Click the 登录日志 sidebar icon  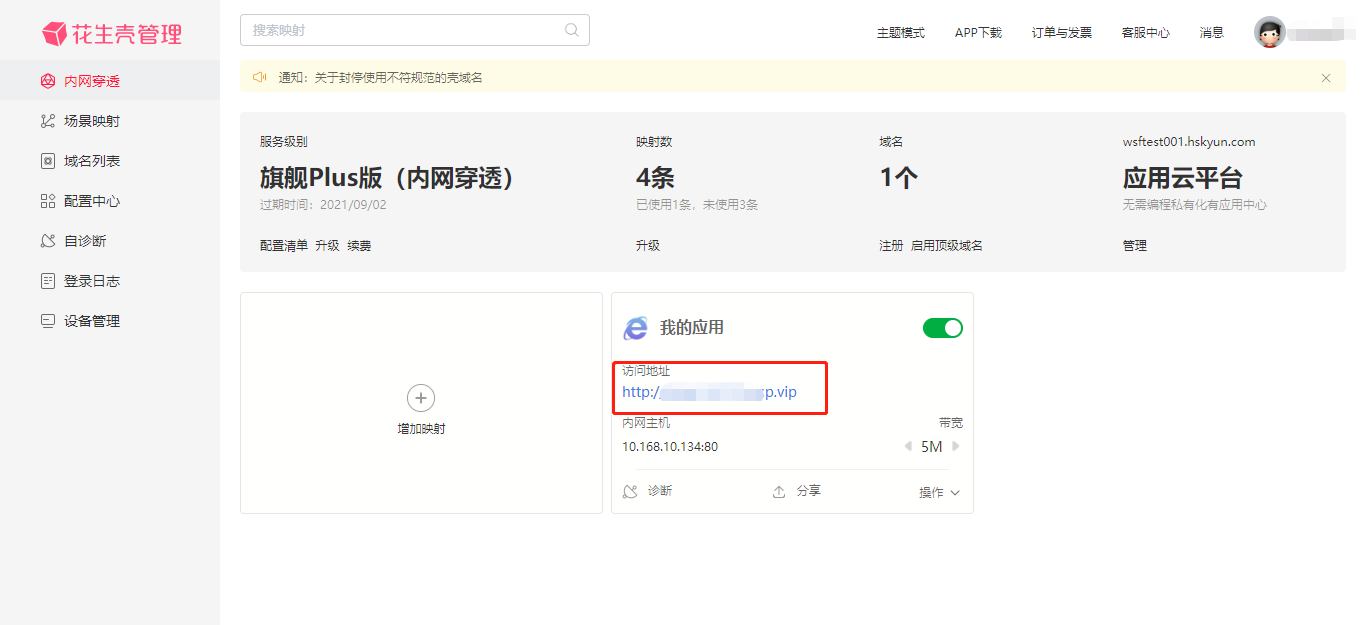(47, 281)
